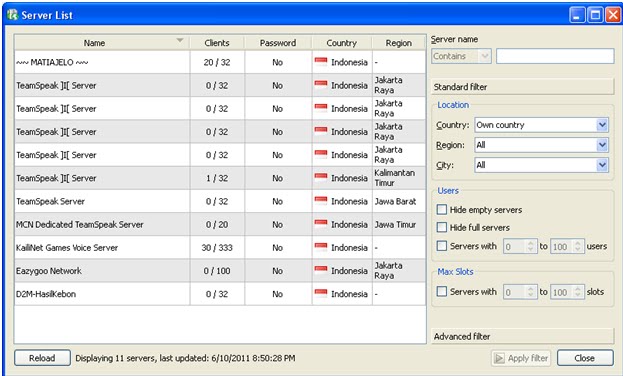Sort the list by Clients column
The height and width of the screenshot is (376, 623).
click(x=217, y=43)
